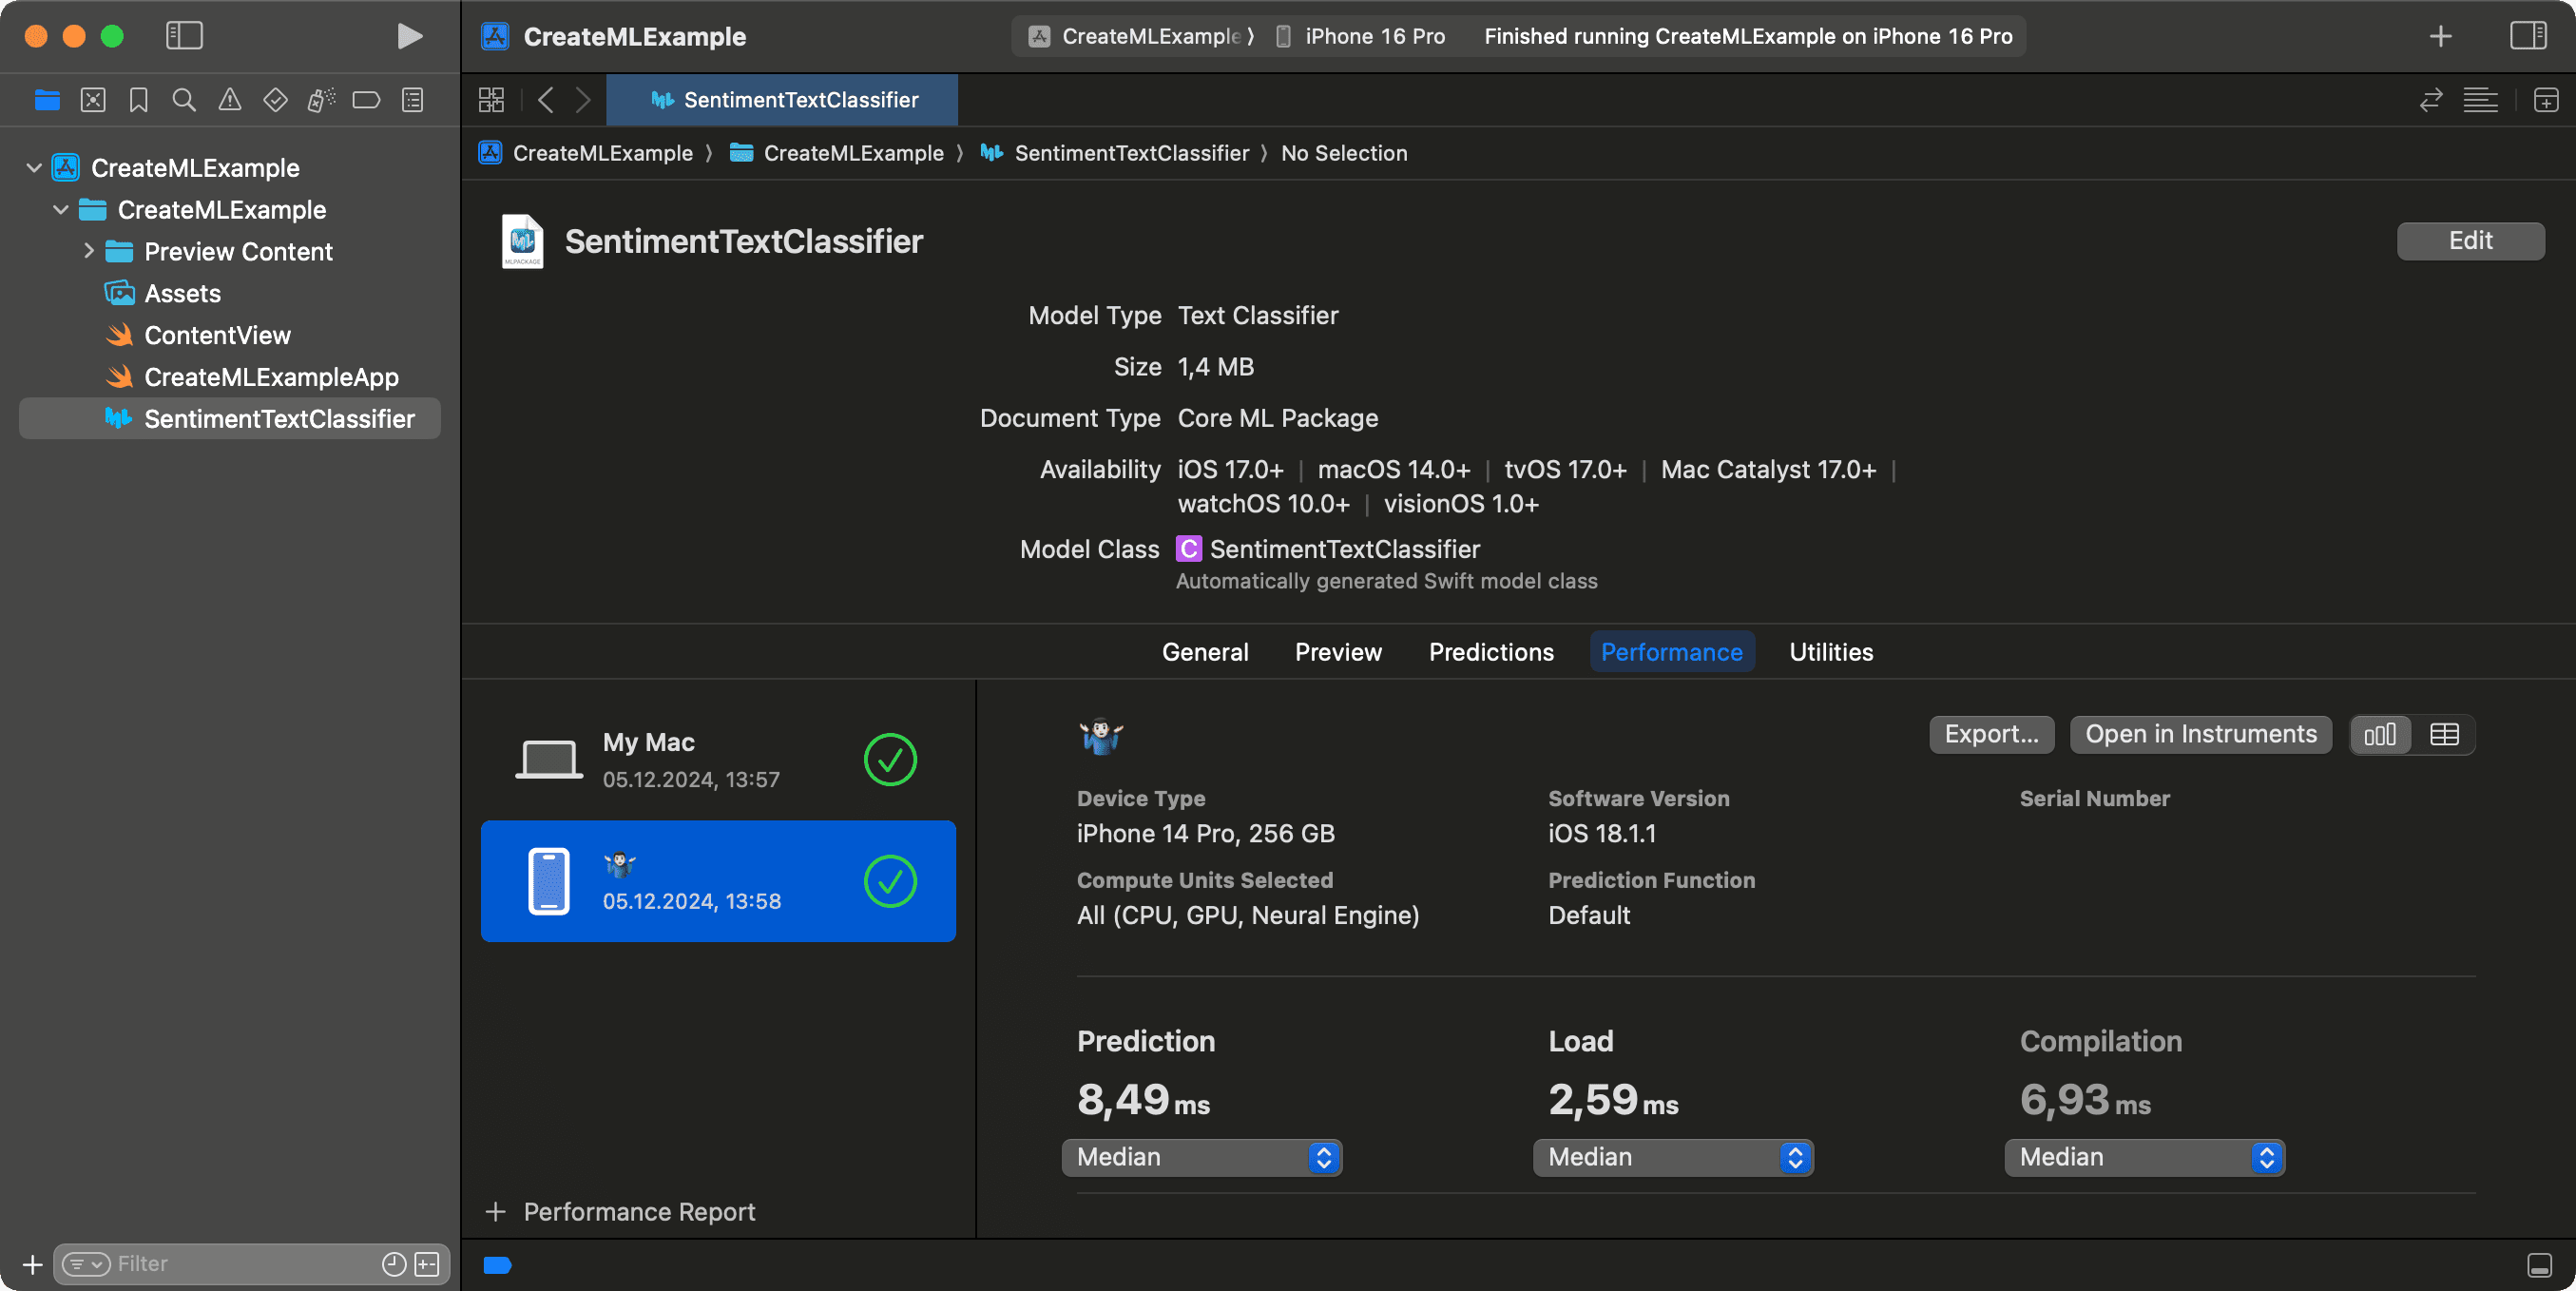The image size is (2576, 1291).
Task: Choose iPhone 16 Pro run destination
Action: tap(1361, 36)
